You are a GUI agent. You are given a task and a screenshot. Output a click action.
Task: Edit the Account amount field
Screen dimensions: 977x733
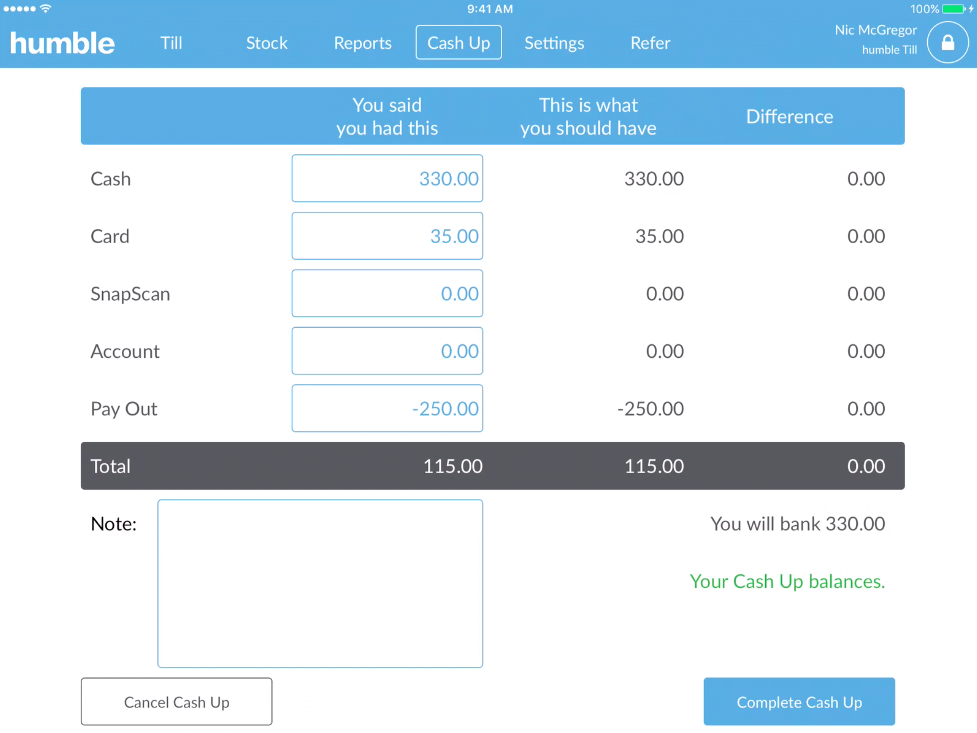387,351
